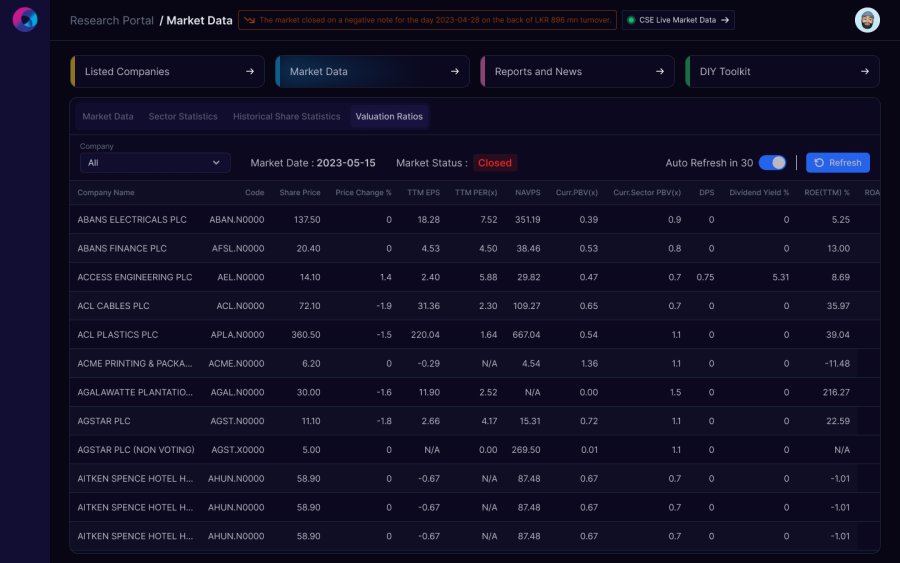The width and height of the screenshot is (900, 563).
Task: Click share price 360.50 cell
Action: tap(306, 335)
